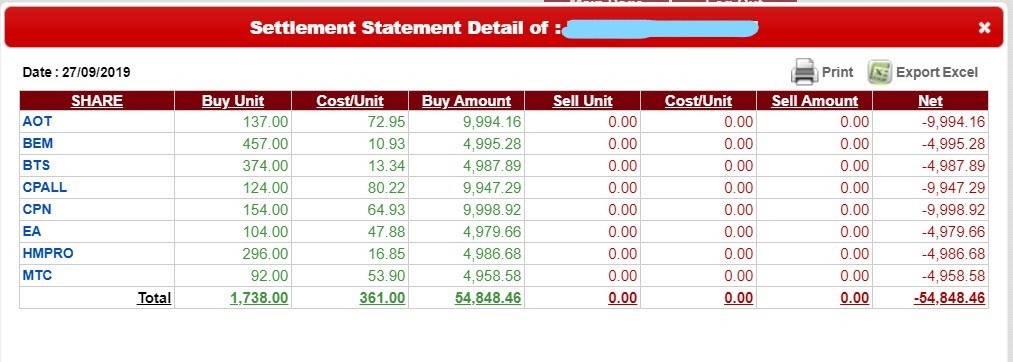Open the BEM share link
The width and height of the screenshot is (1013, 362).
[x=37, y=143]
